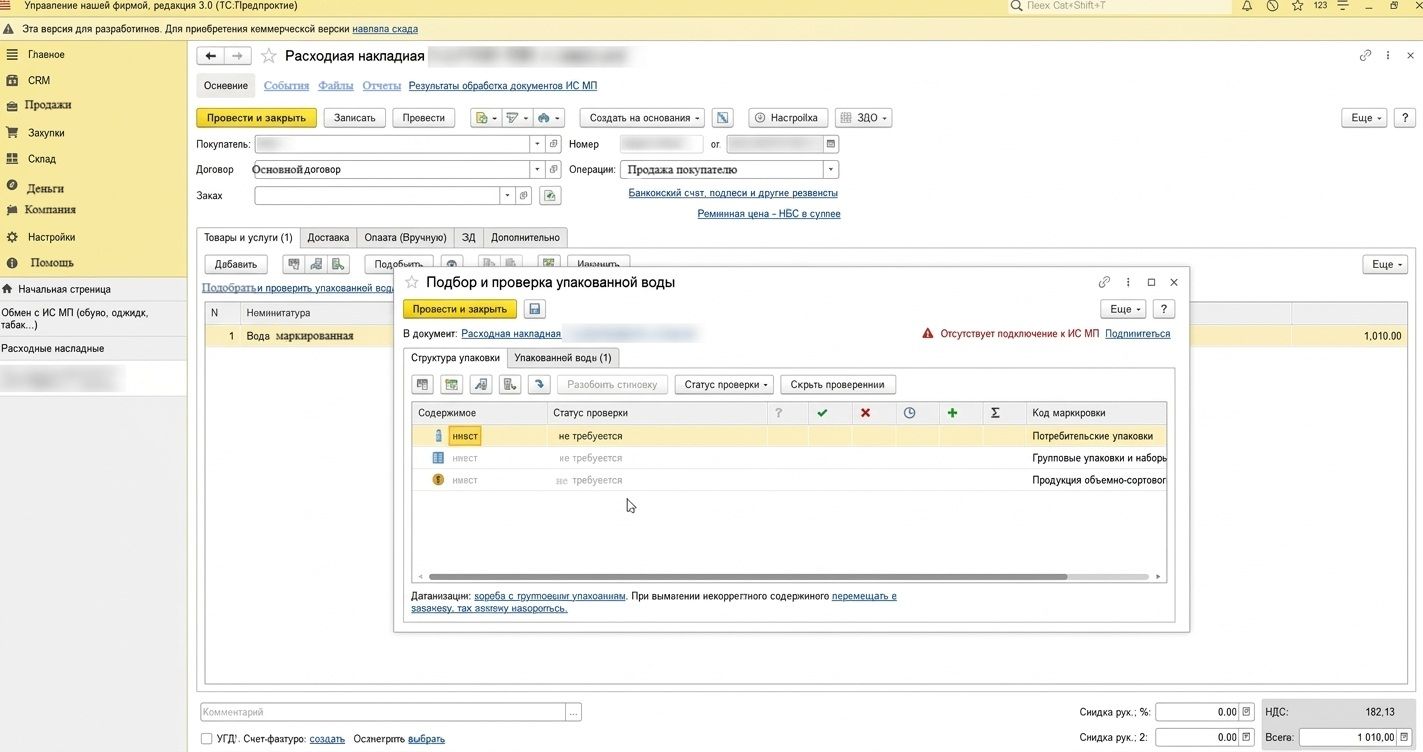Open the dialog's Еще dropdown menu
1423x752 pixels.
click(x=1122, y=309)
